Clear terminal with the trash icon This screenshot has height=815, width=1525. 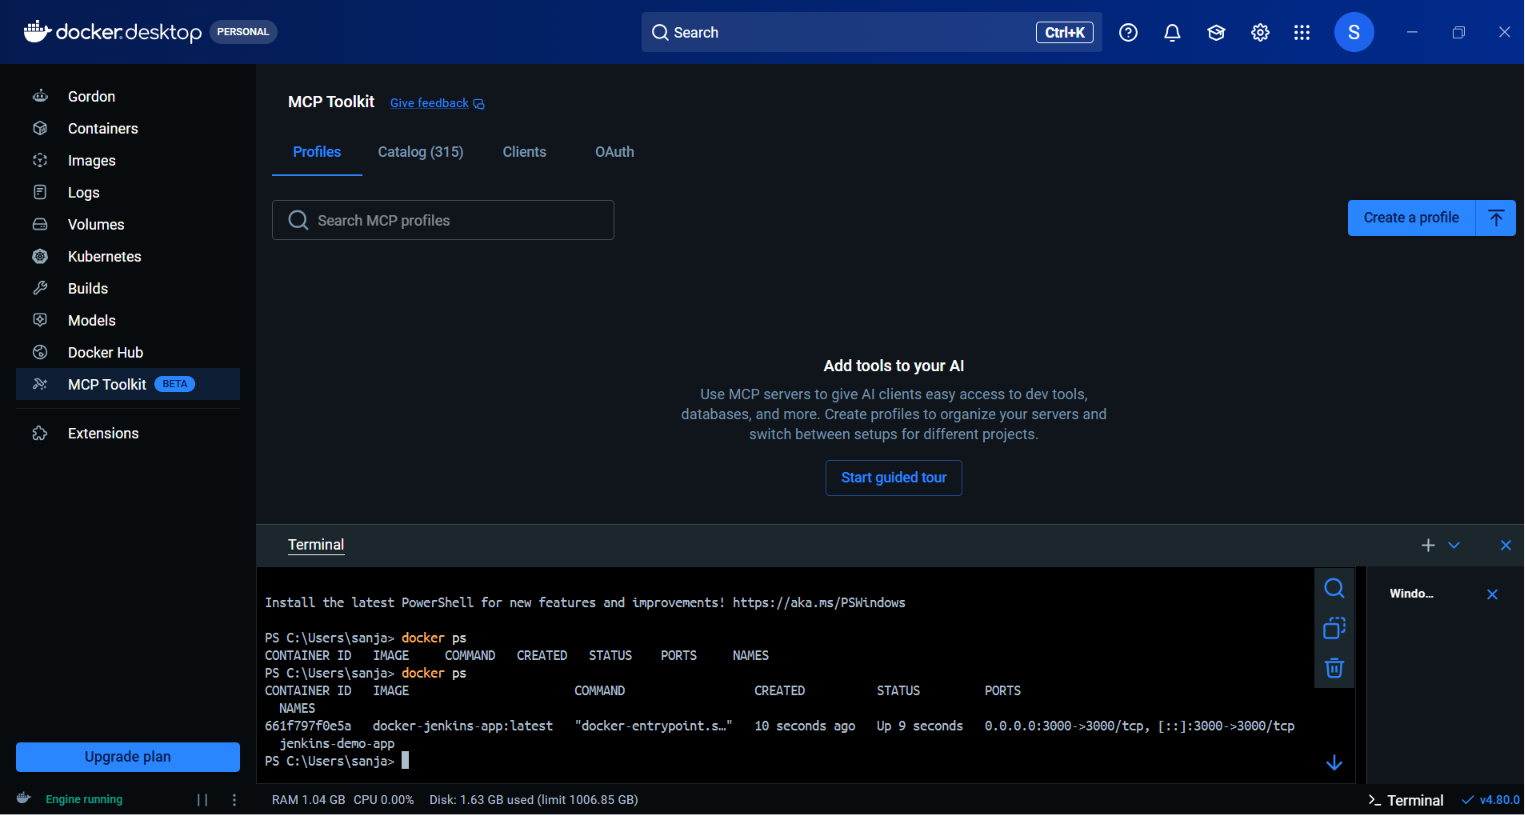[x=1334, y=668]
